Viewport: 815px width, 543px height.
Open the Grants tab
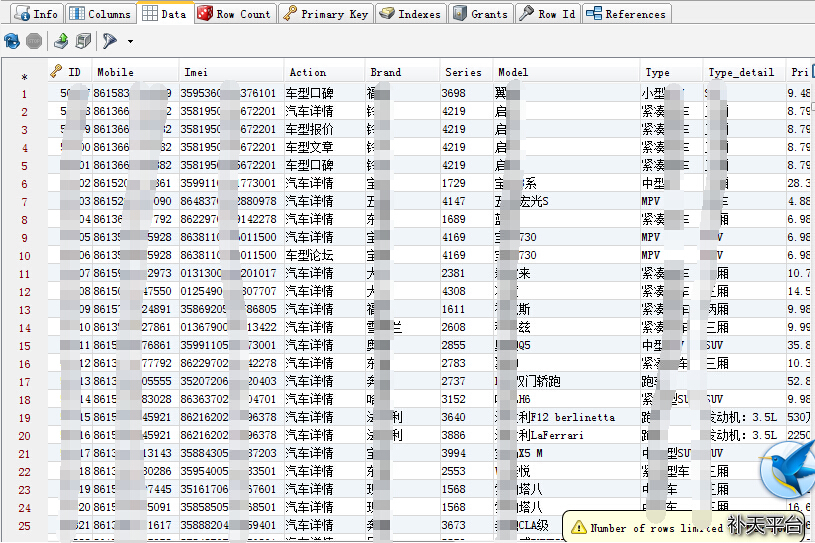(x=480, y=14)
